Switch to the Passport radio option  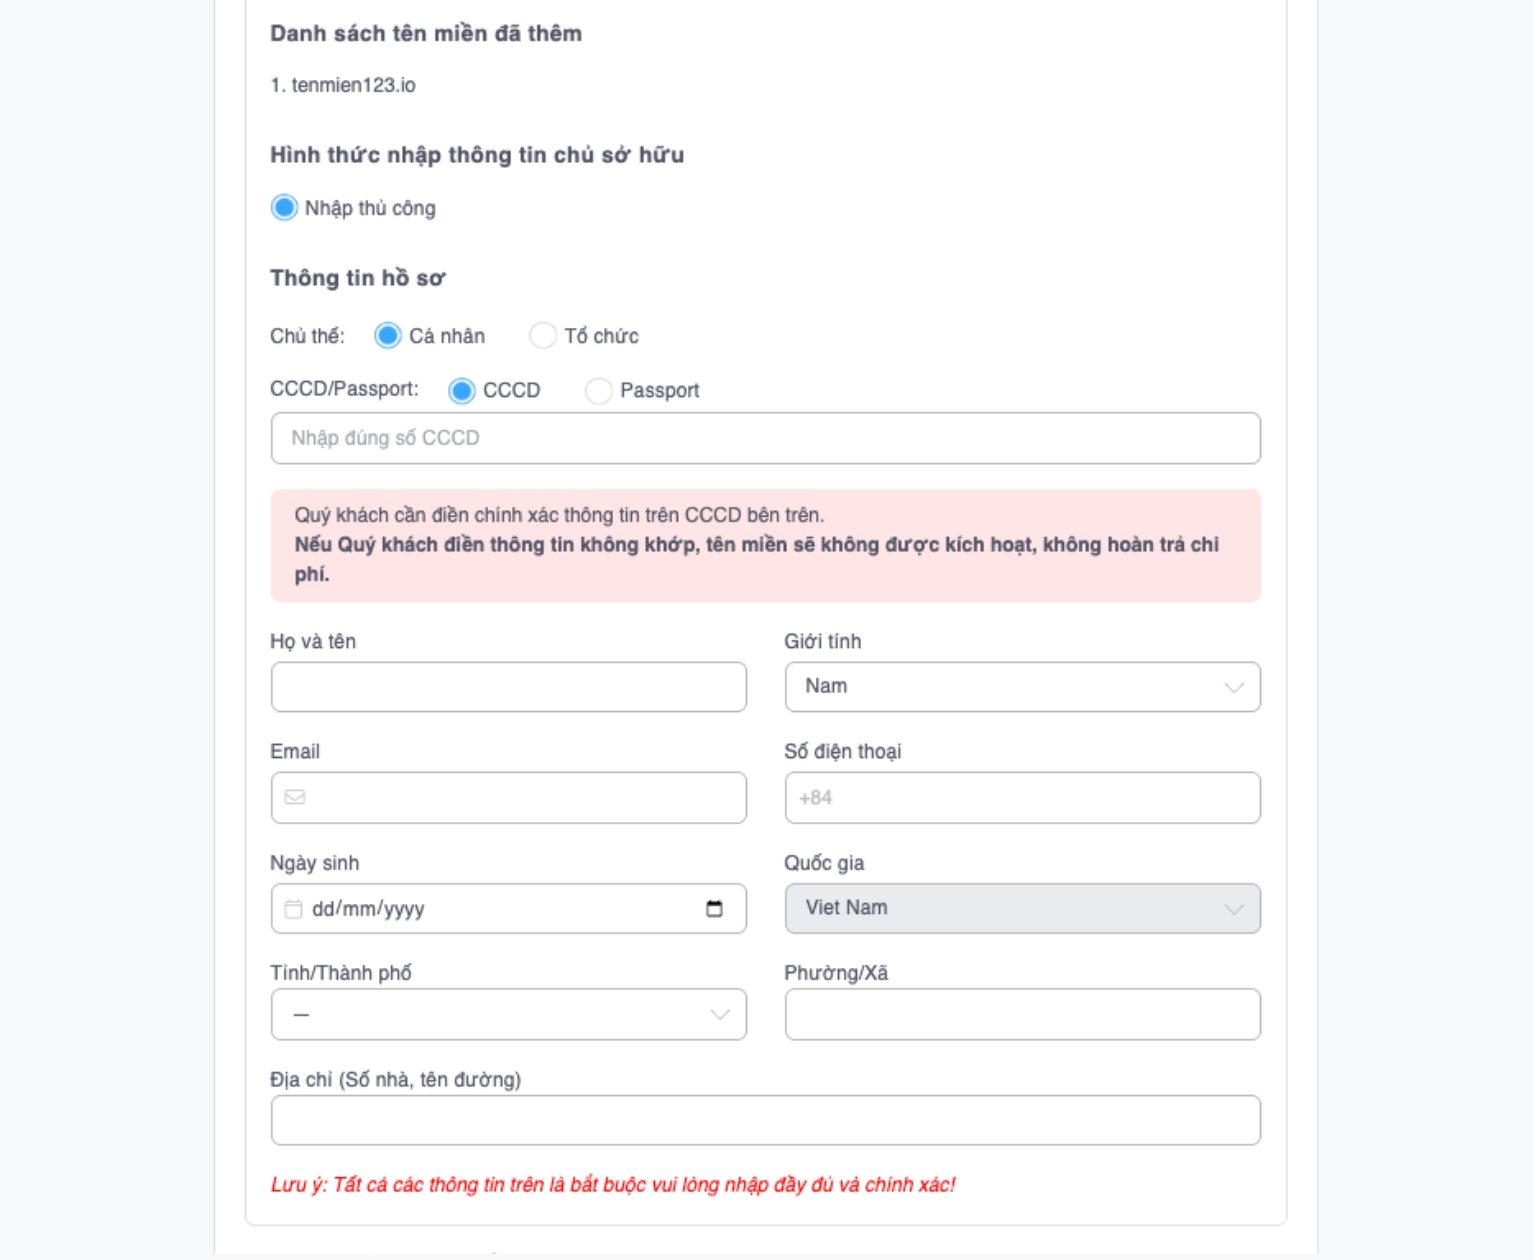tap(599, 390)
